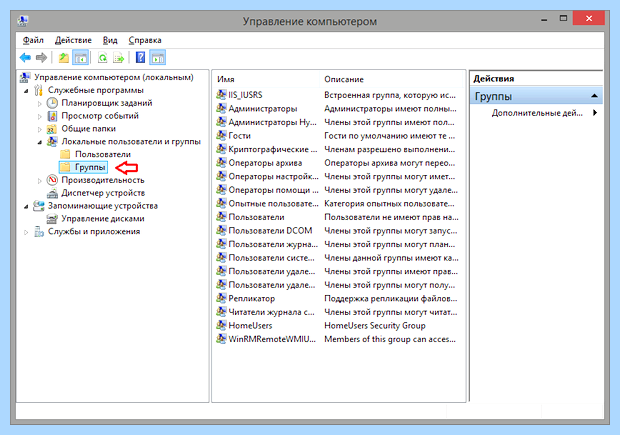This screenshot has width=620, height=435.
Task: Click the Производительность icon
Action: tap(52, 180)
